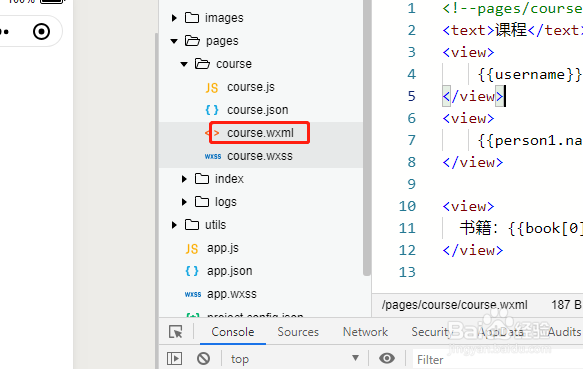
Task: Open the app.json file
Action: click(230, 271)
